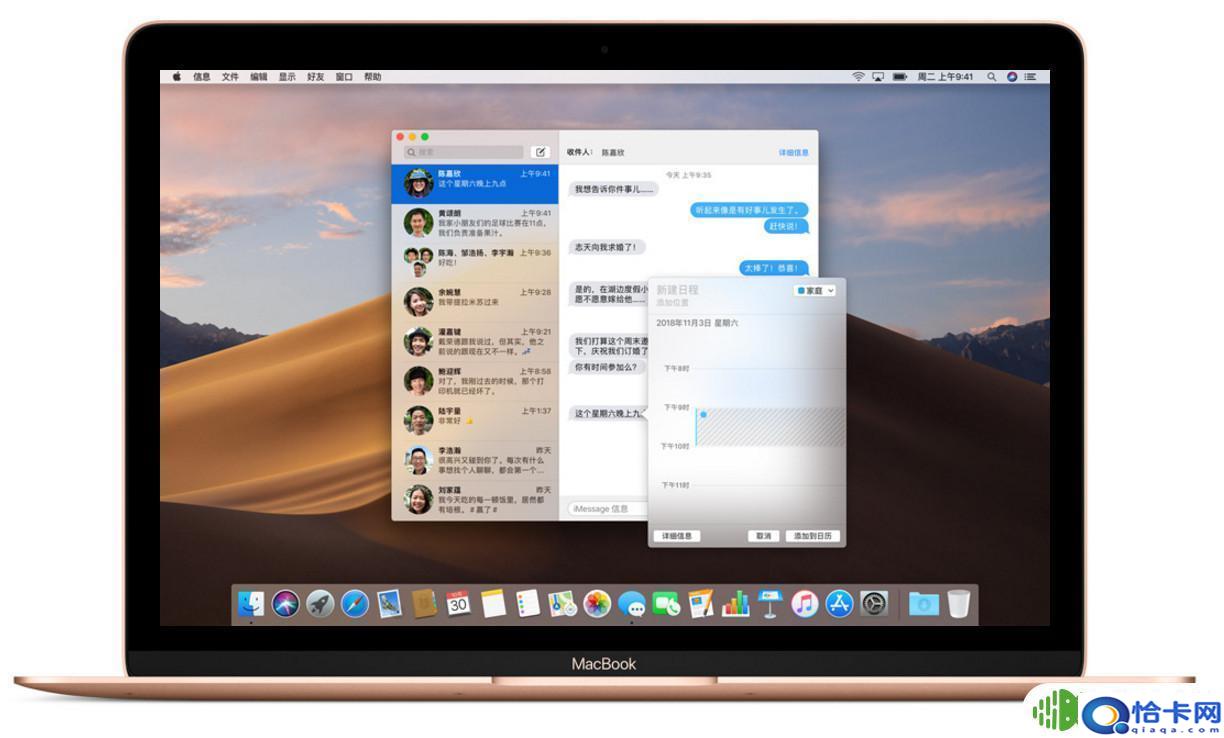This screenshot has width=1224, height=738.
Task: Open Spotlight search magnifier in menu bar
Action: tap(992, 76)
